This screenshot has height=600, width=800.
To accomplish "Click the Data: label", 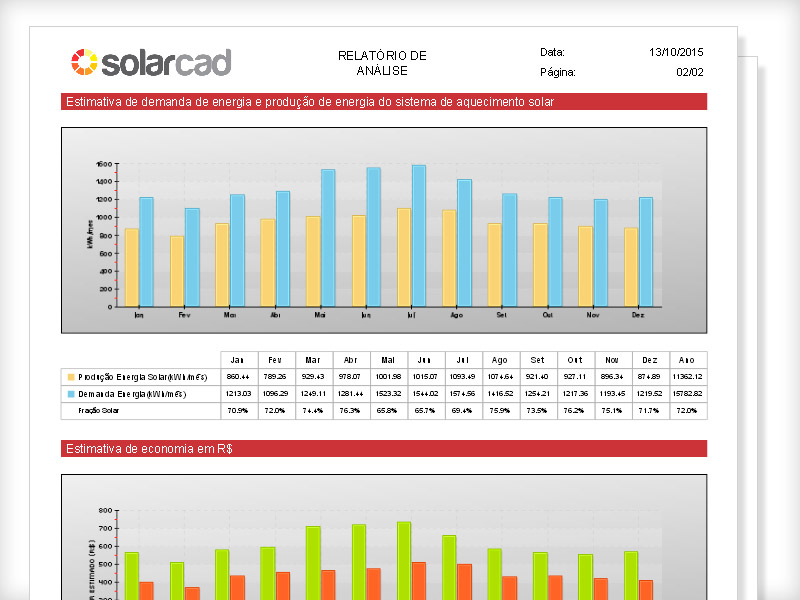I will coord(552,52).
